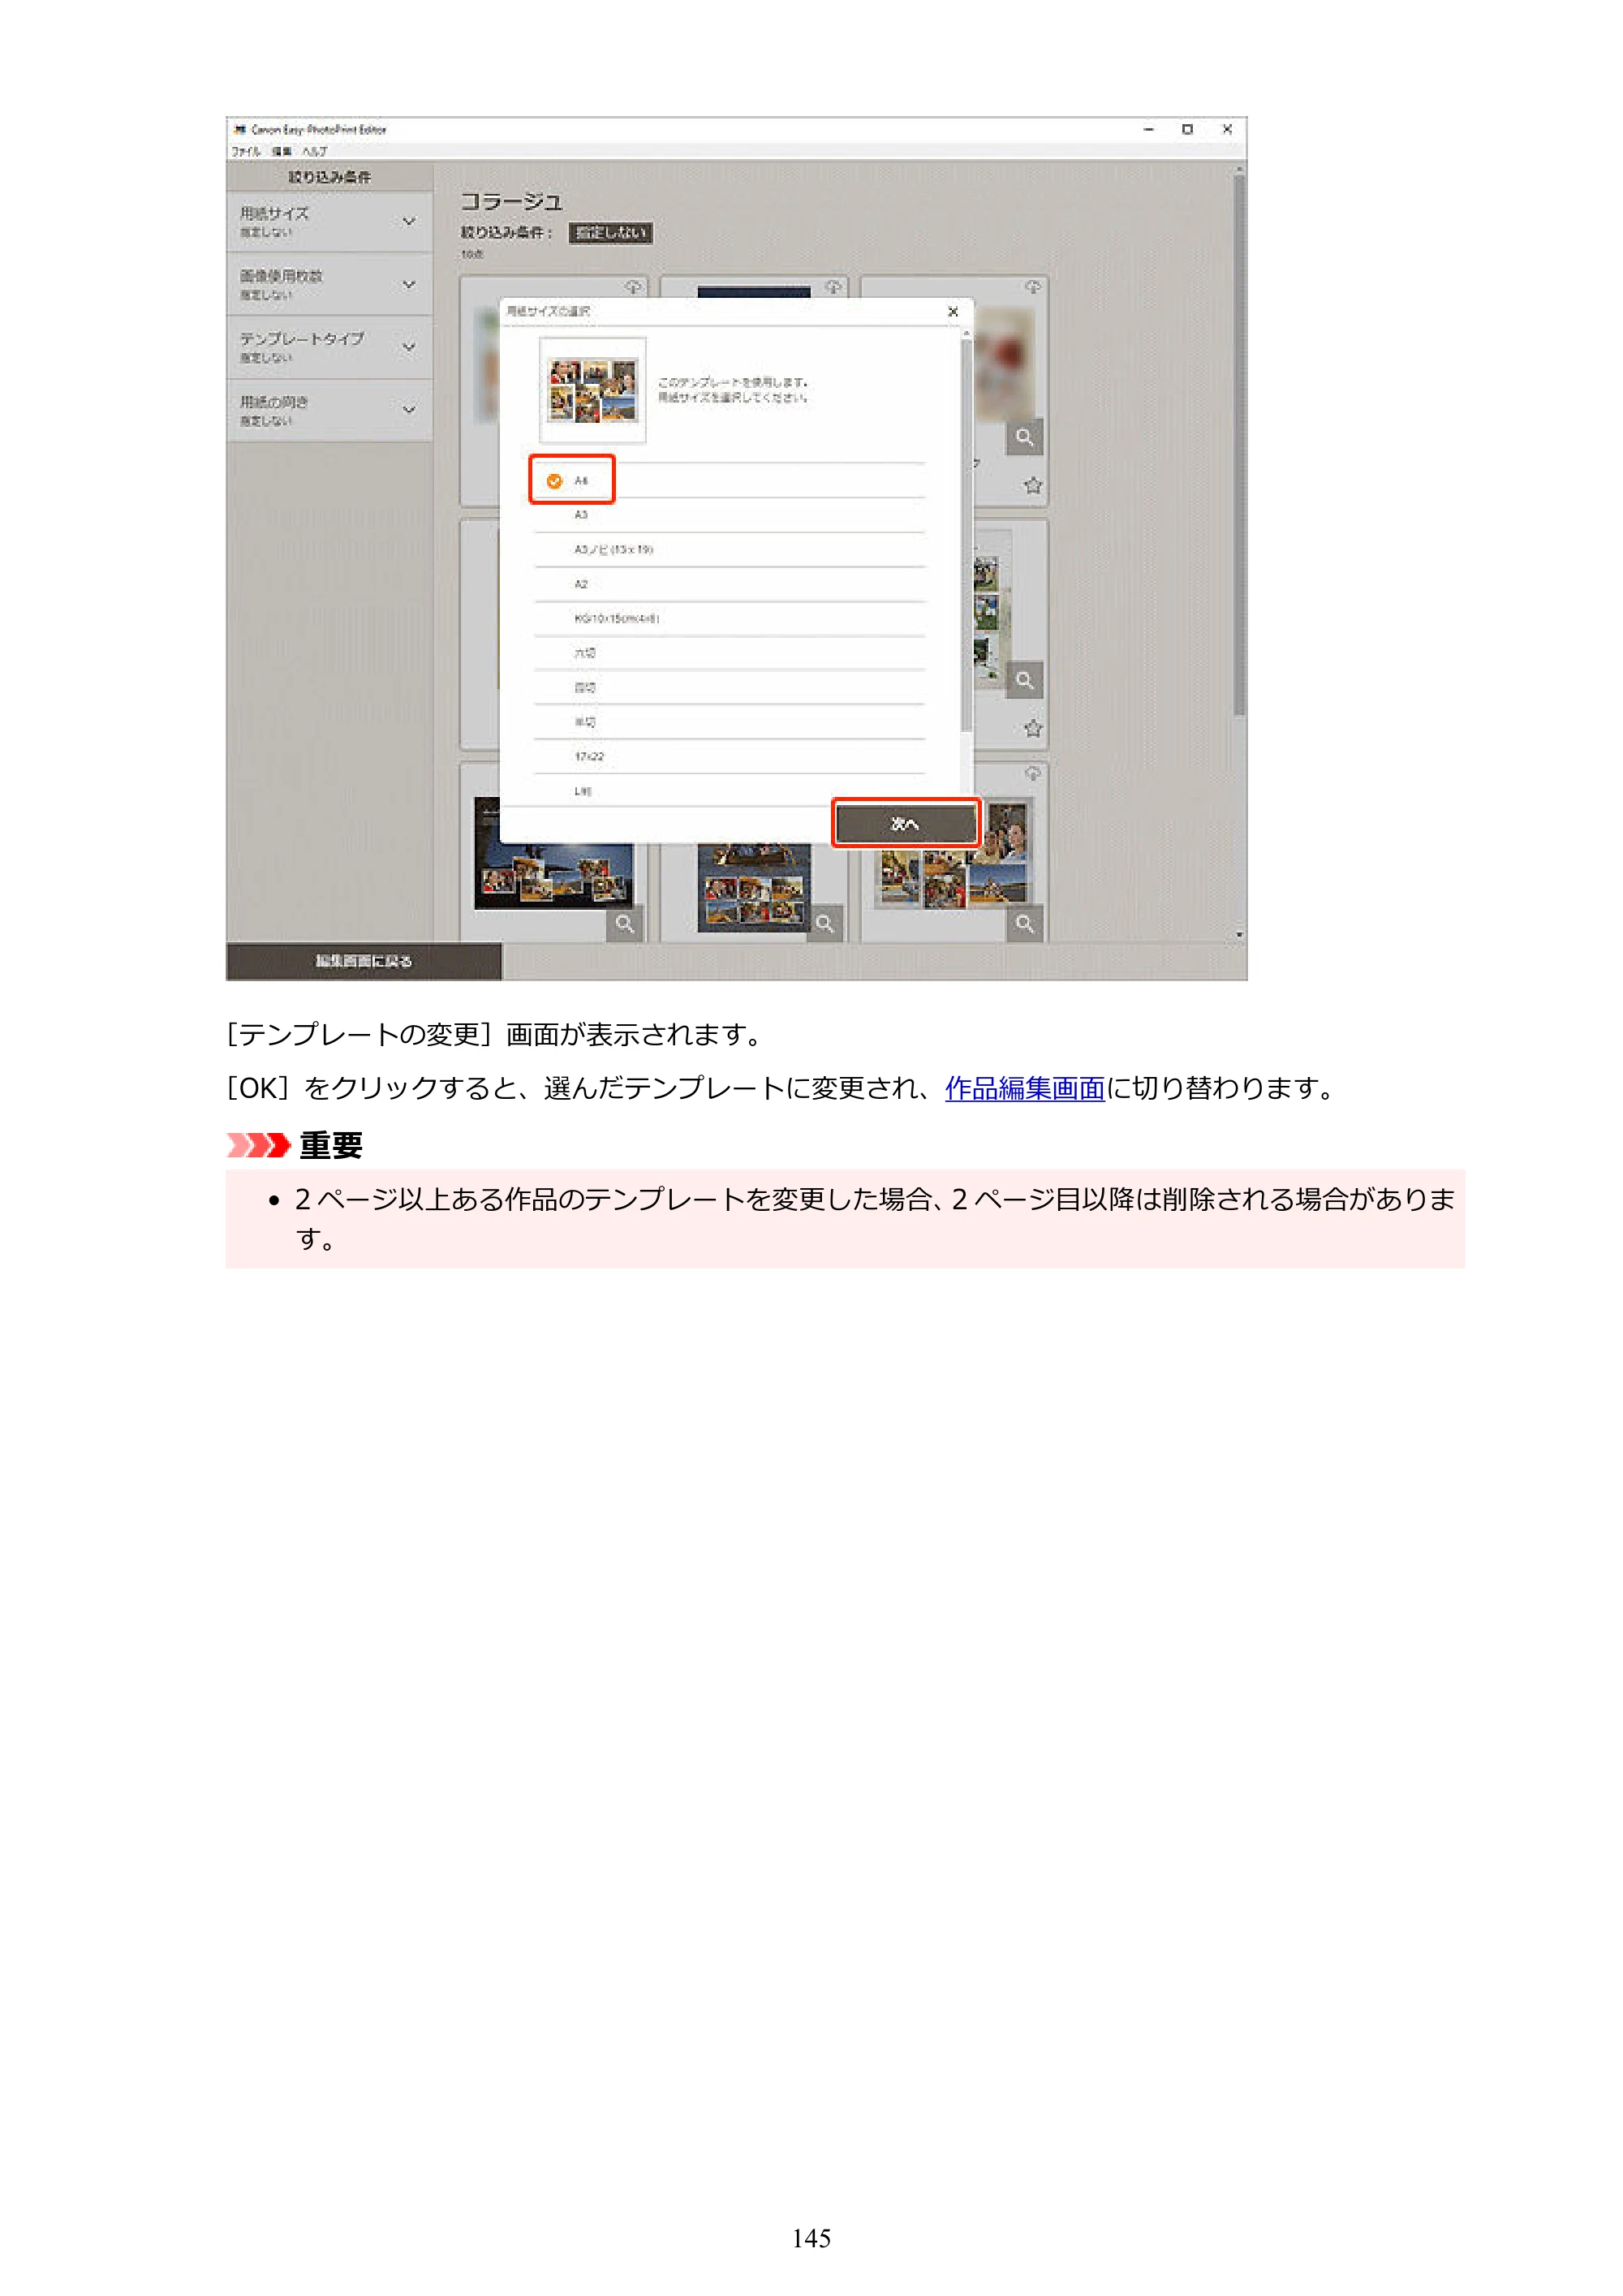Click the 編集画面に戻る button
This screenshot has width=1623, height=2296.
pyautogui.click(x=364, y=961)
